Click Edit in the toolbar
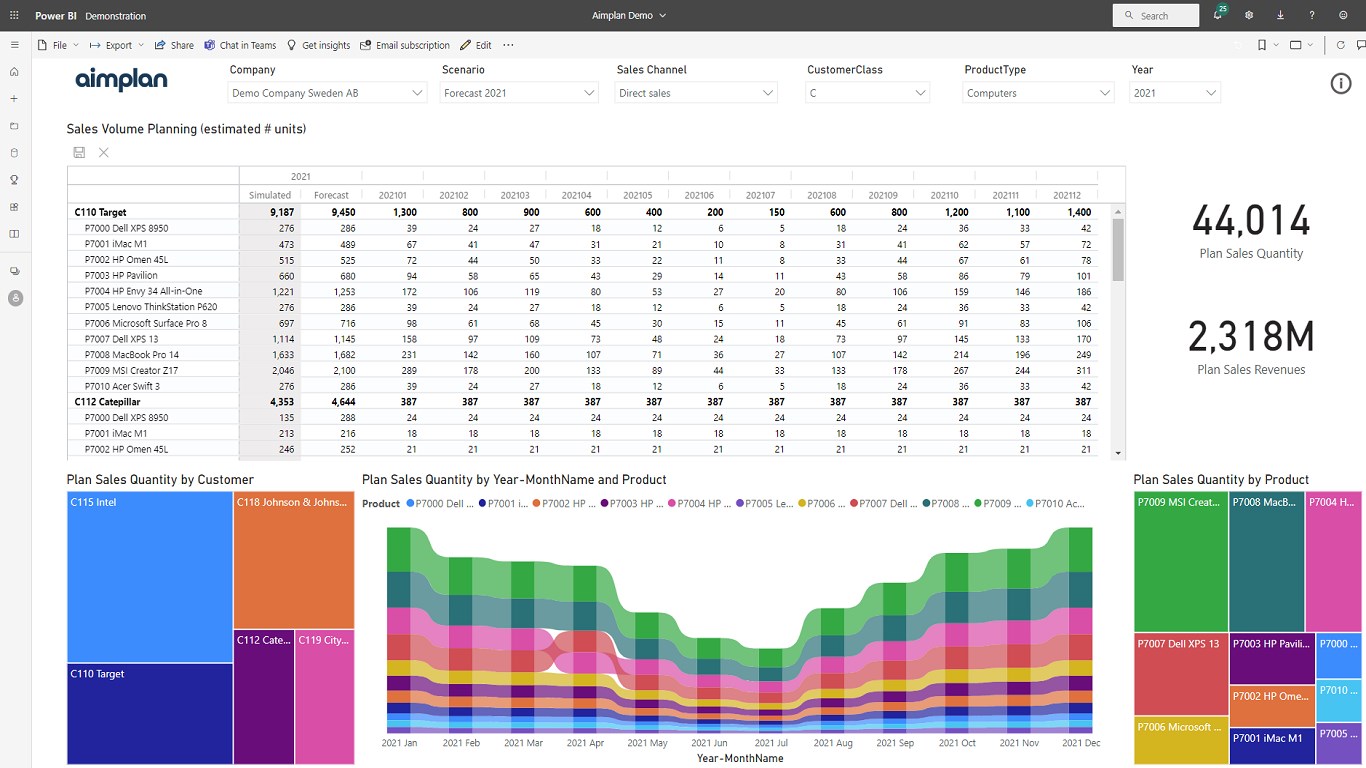The width and height of the screenshot is (1366, 768). [x=476, y=45]
